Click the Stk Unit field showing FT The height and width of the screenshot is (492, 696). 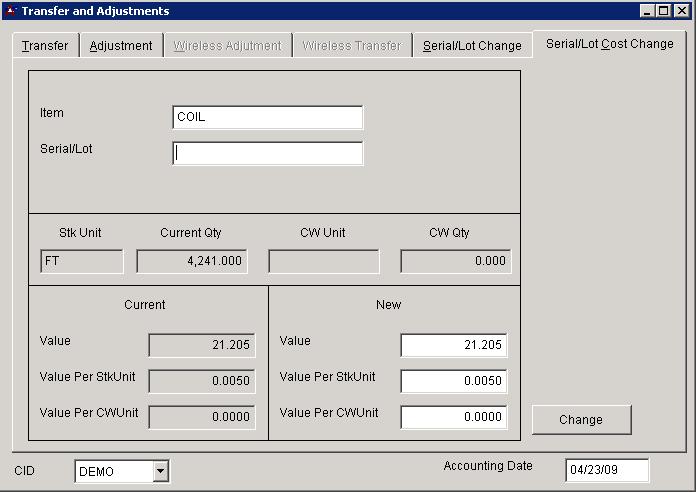pos(81,261)
